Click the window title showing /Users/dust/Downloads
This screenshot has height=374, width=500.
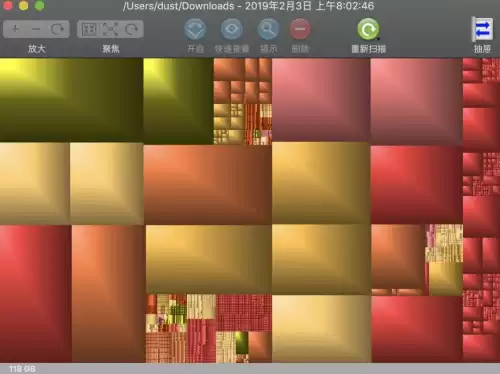pos(248,6)
